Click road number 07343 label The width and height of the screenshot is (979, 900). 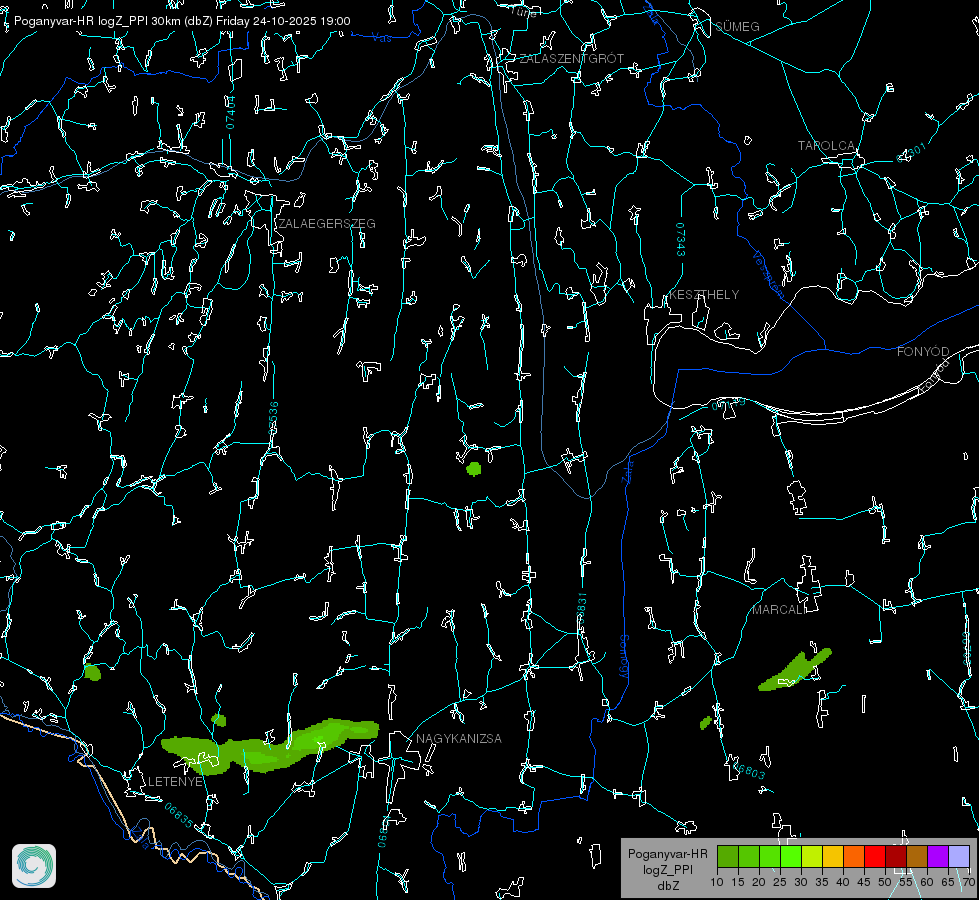click(x=681, y=240)
